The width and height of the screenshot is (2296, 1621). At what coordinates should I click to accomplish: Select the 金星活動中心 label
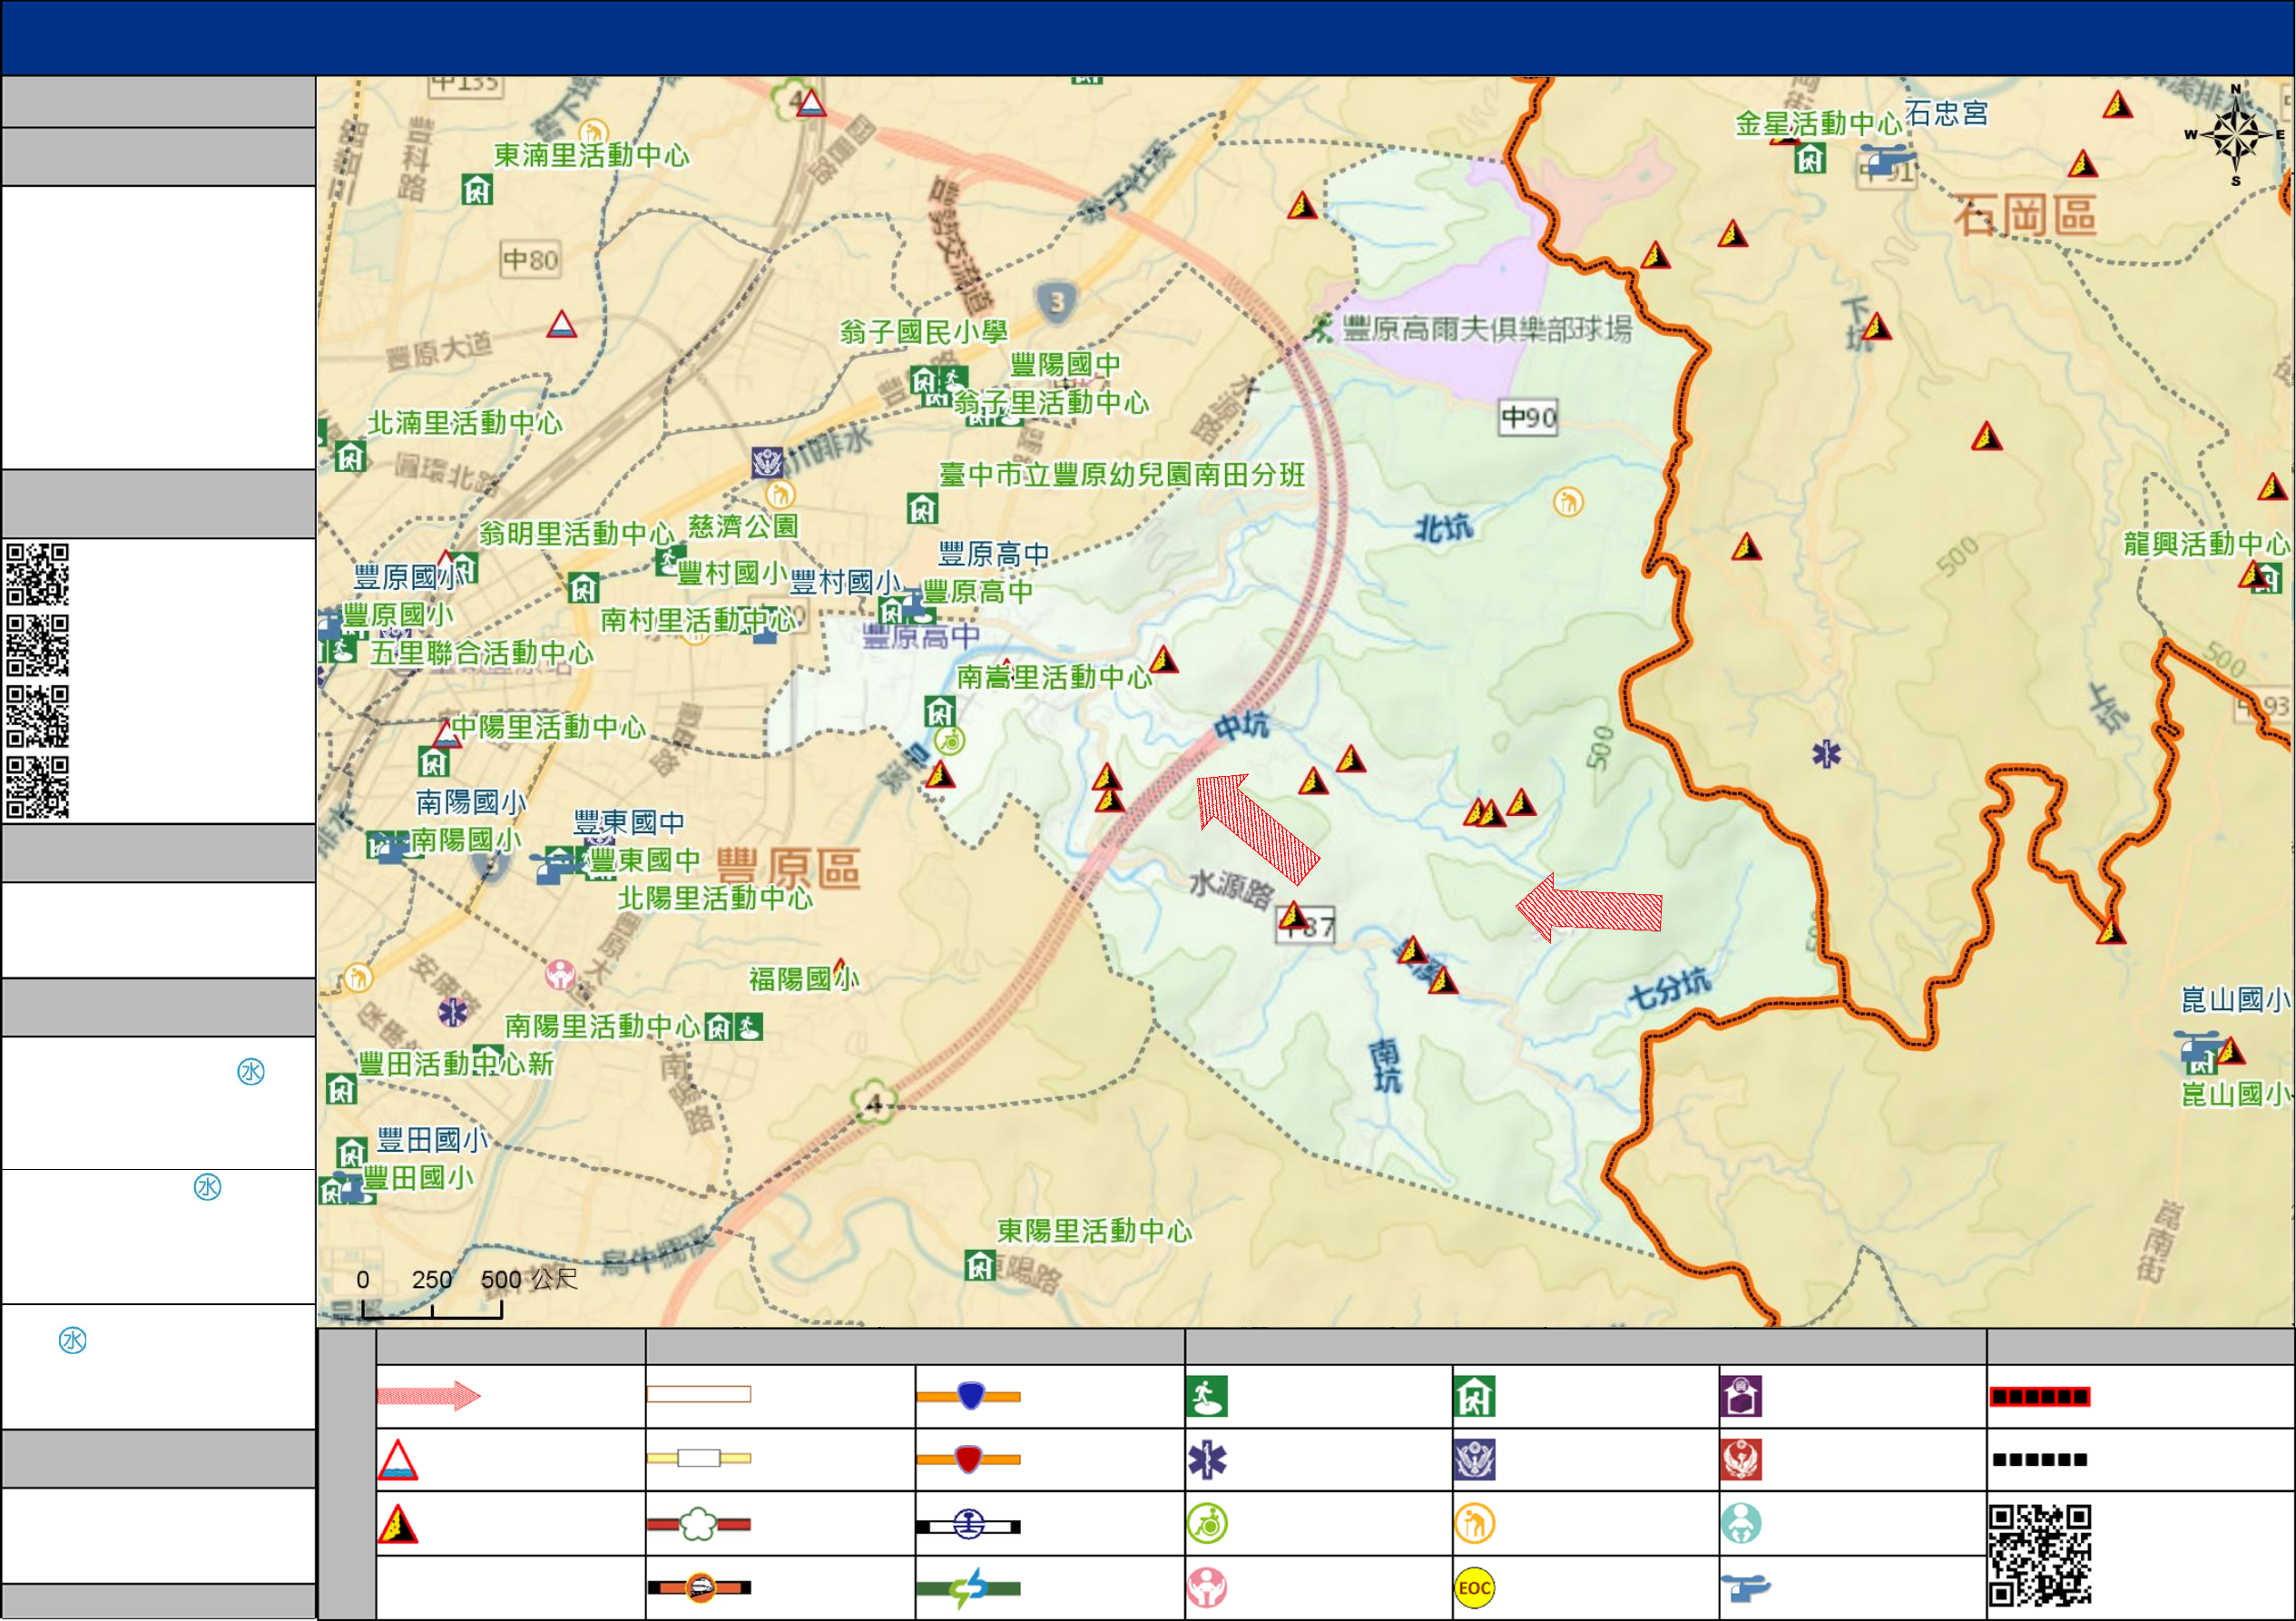(1818, 124)
